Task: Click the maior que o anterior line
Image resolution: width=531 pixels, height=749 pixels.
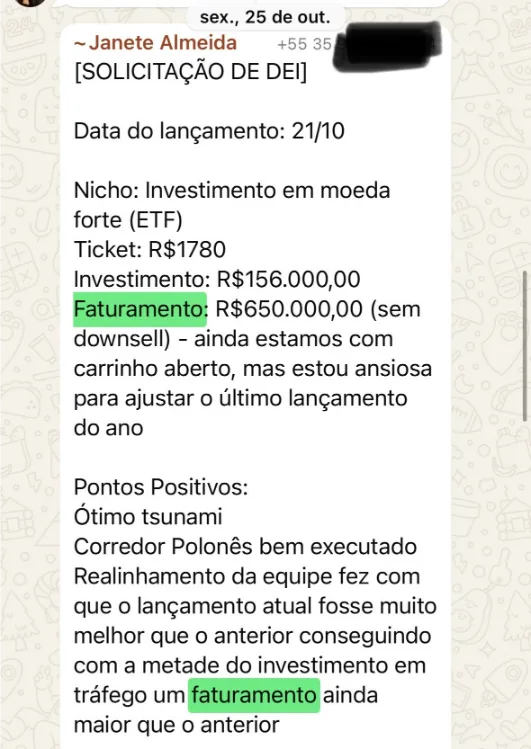Action: 176,725
